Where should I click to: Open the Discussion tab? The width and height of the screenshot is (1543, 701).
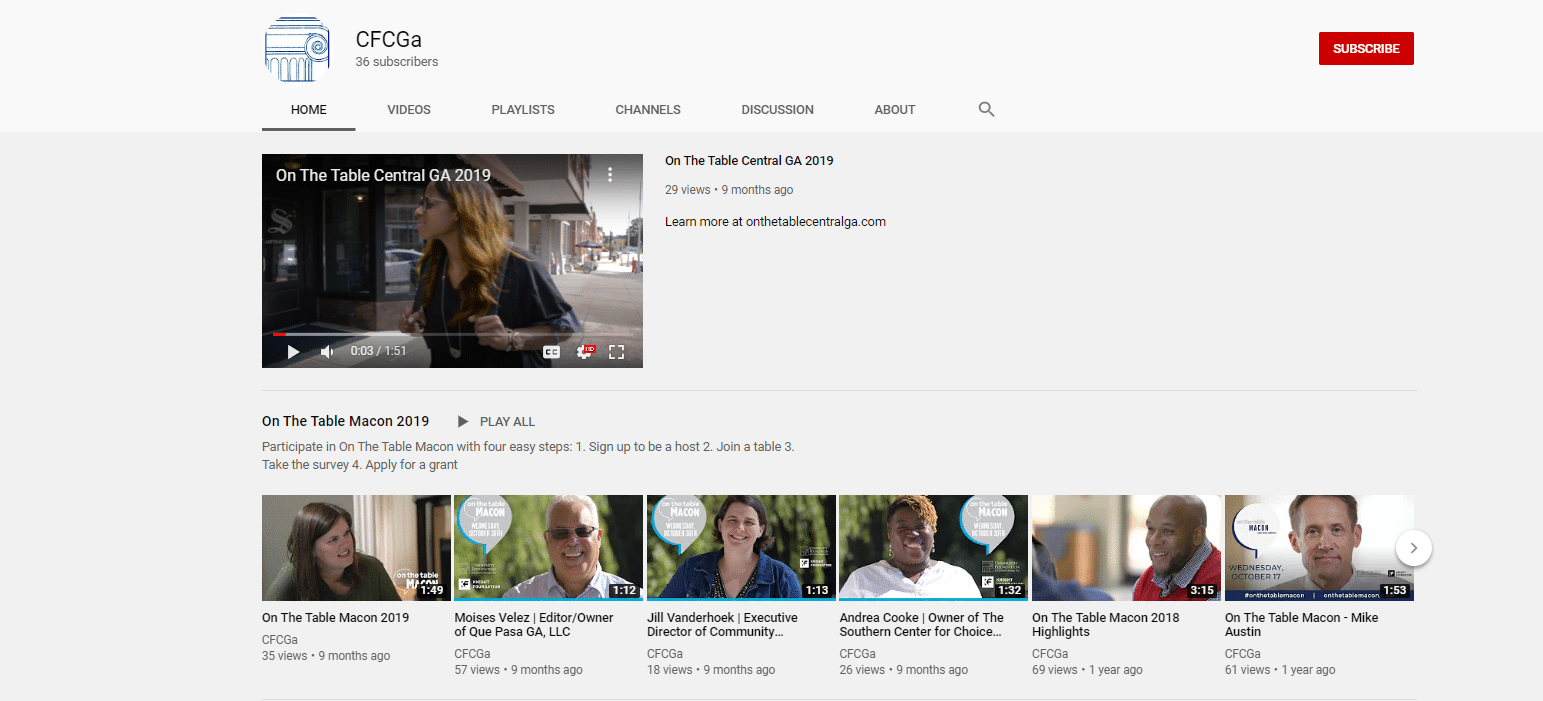click(778, 110)
